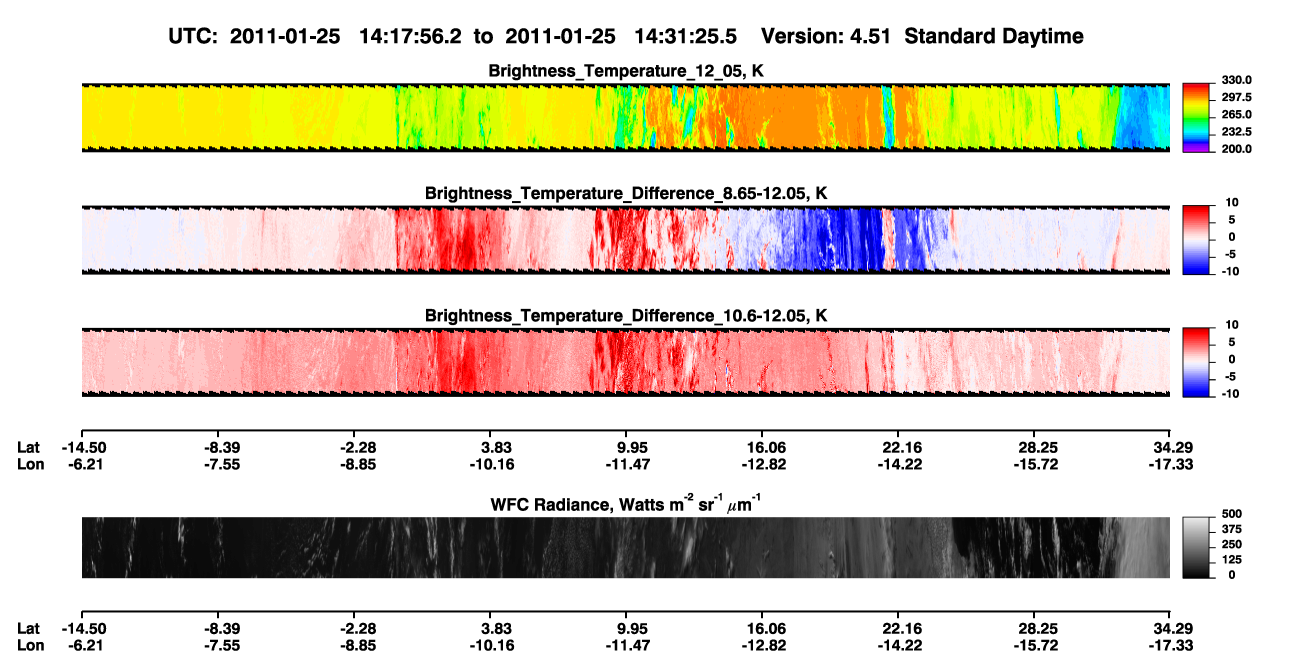Select the WFC Radiance grayscale image strip
This screenshot has width=1300, height=667.
[x=625, y=547]
